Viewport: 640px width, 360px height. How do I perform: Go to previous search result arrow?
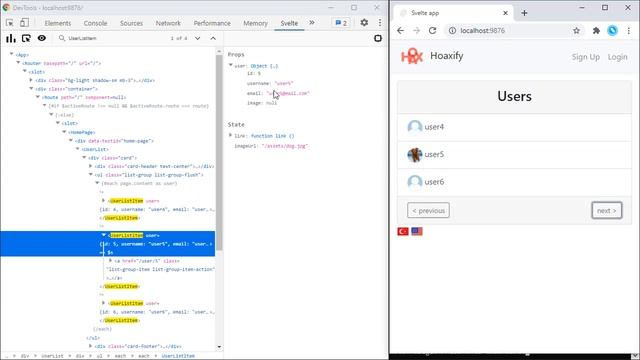[213, 38]
